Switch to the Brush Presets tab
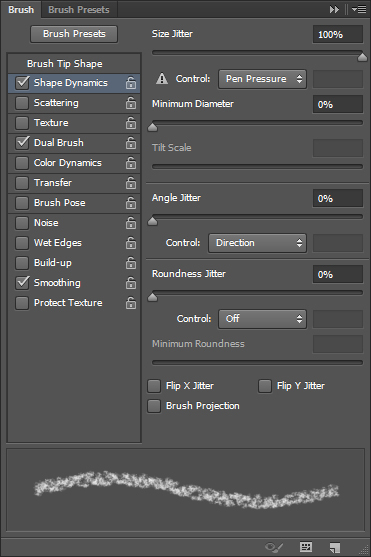This screenshot has height=557, width=371. [79, 10]
